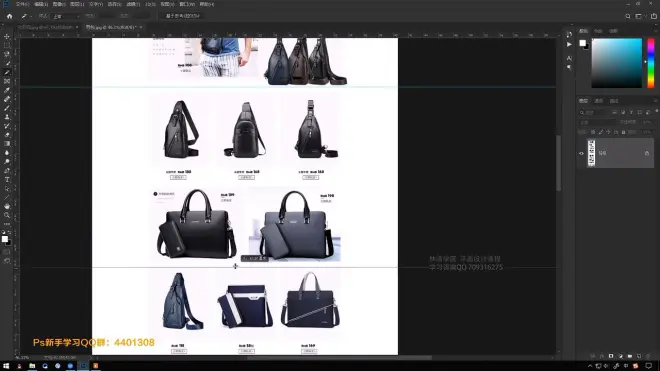Hide the layer using eye icon
Viewport: 660px width, 371px height.
coord(582,153)
